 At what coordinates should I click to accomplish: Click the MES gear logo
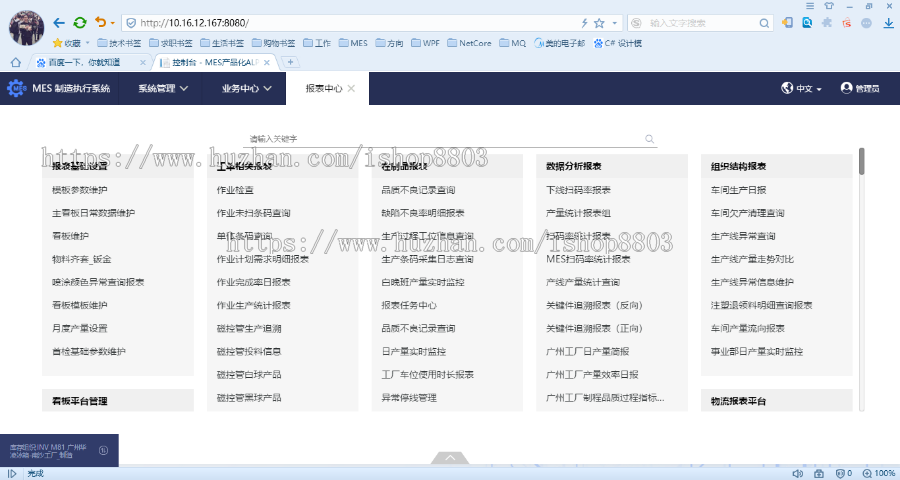pyautogui.click(x=16, y=88)
